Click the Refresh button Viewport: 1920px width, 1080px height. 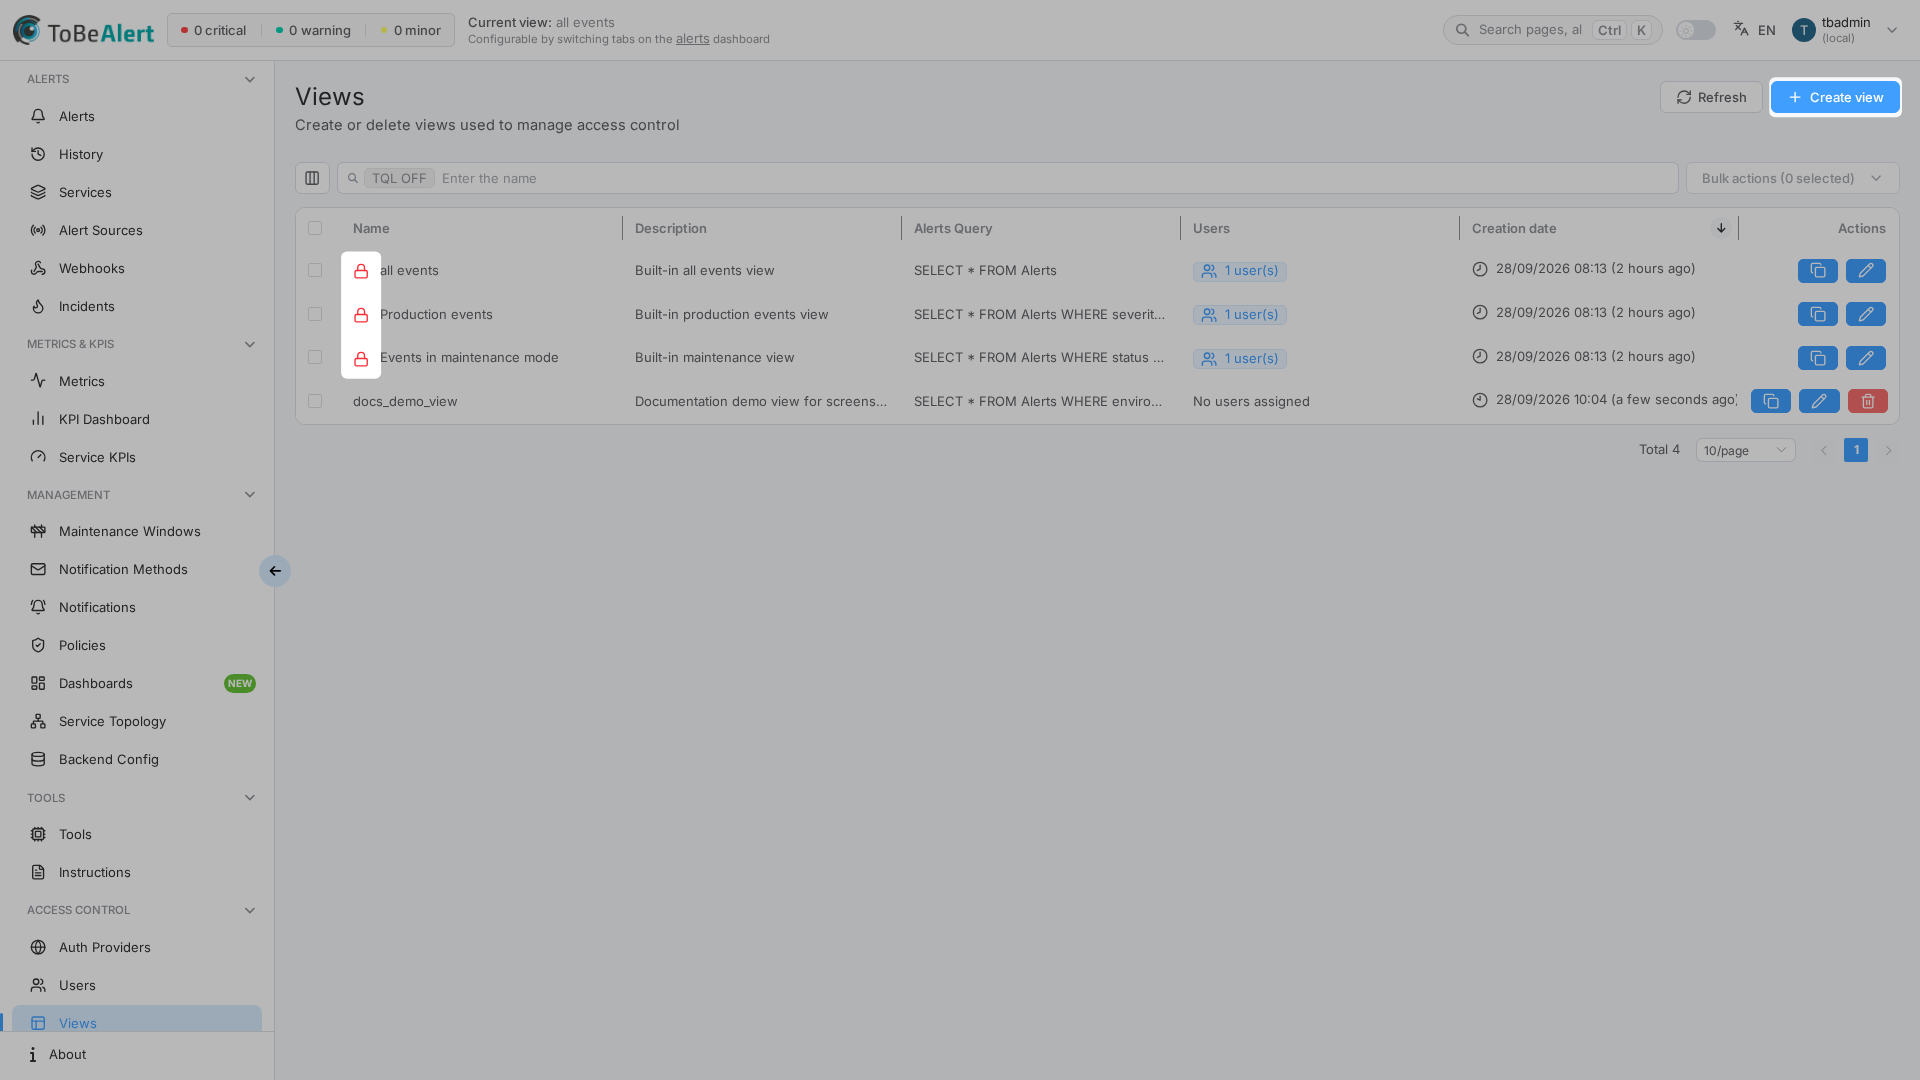click(x=1711, y=97)
